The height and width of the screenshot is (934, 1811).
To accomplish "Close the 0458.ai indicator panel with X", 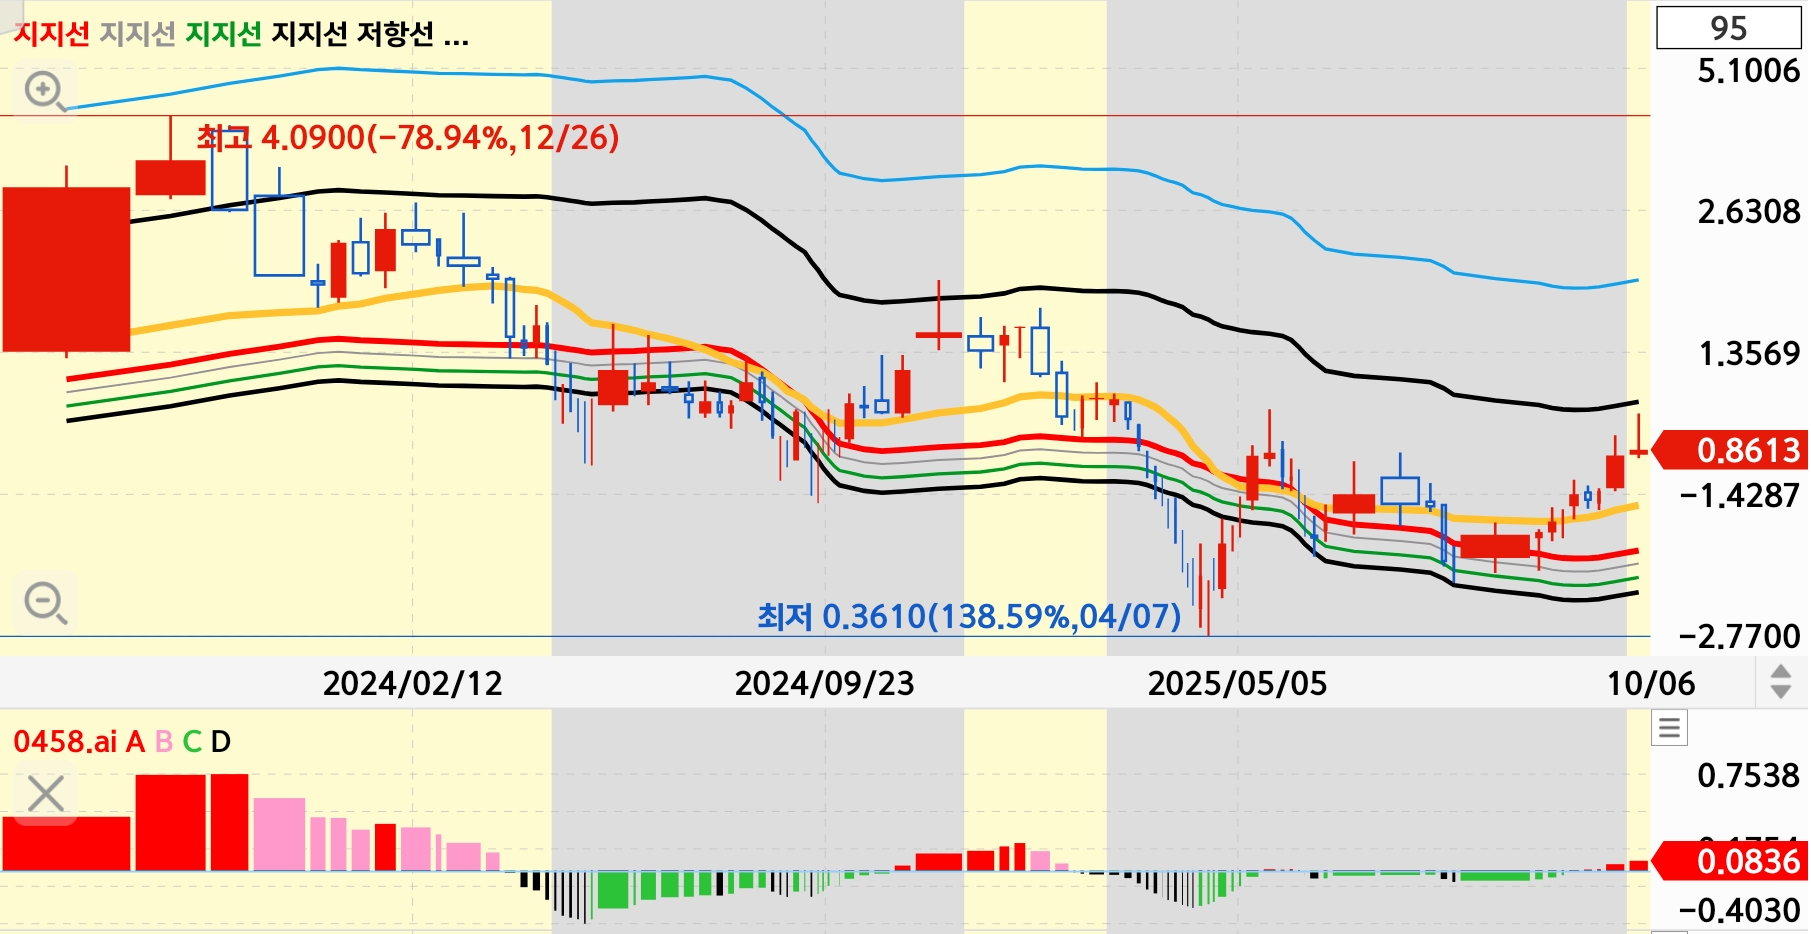I will [45, 794].
